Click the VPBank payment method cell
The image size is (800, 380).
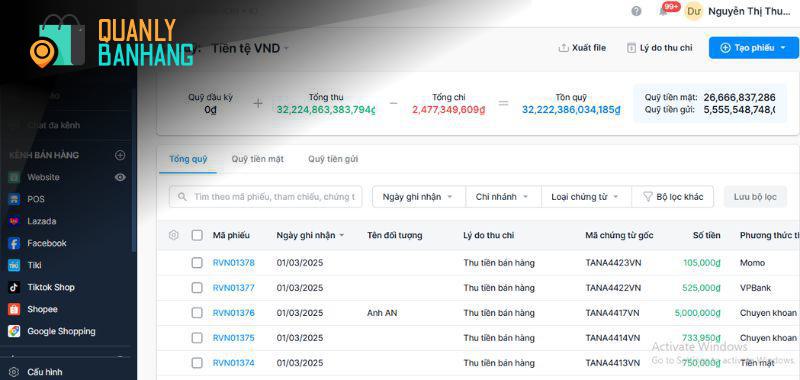tap(755, 288)
